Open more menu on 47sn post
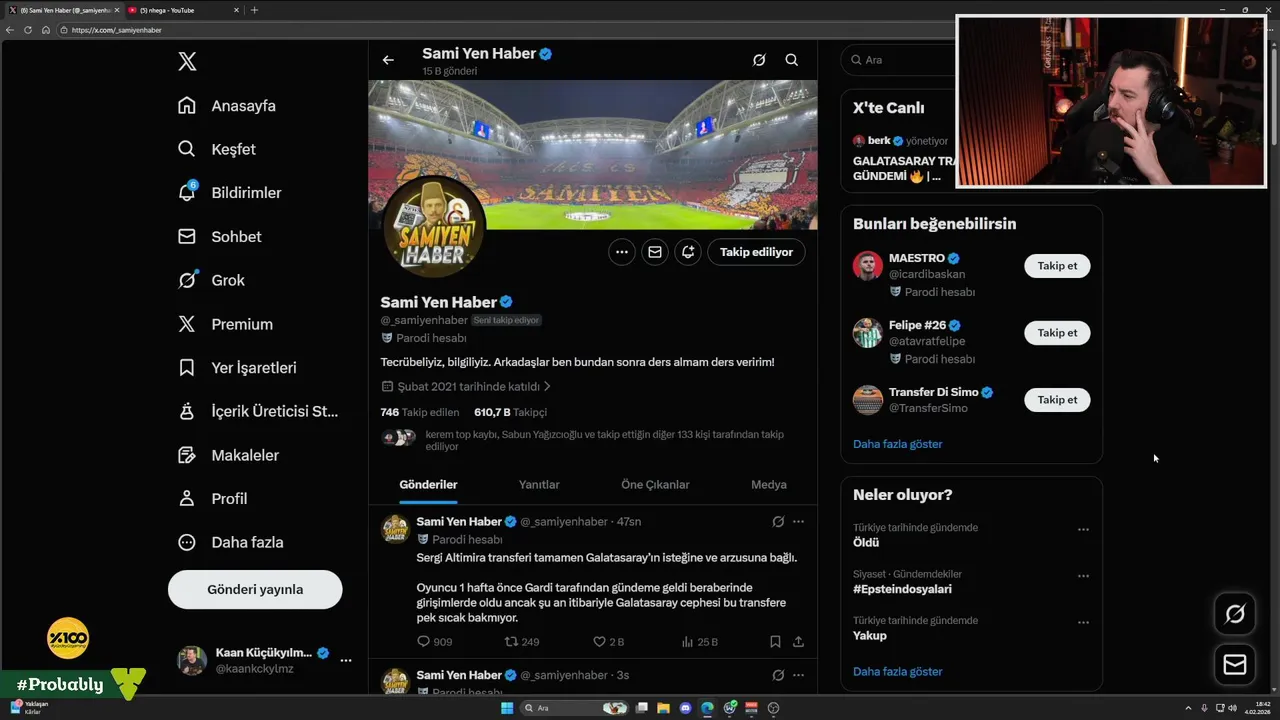Viewport: 1280px width, 720px height. tap(798, 522)
